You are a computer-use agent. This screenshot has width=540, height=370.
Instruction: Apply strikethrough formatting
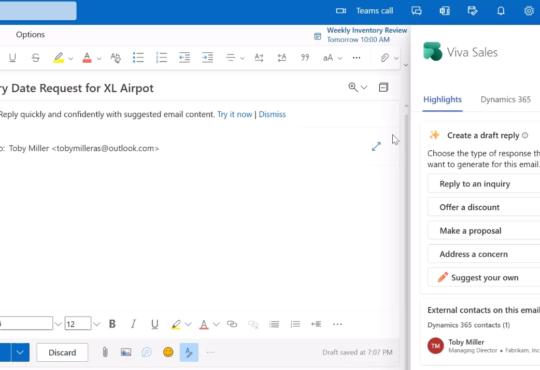(35, 58)
